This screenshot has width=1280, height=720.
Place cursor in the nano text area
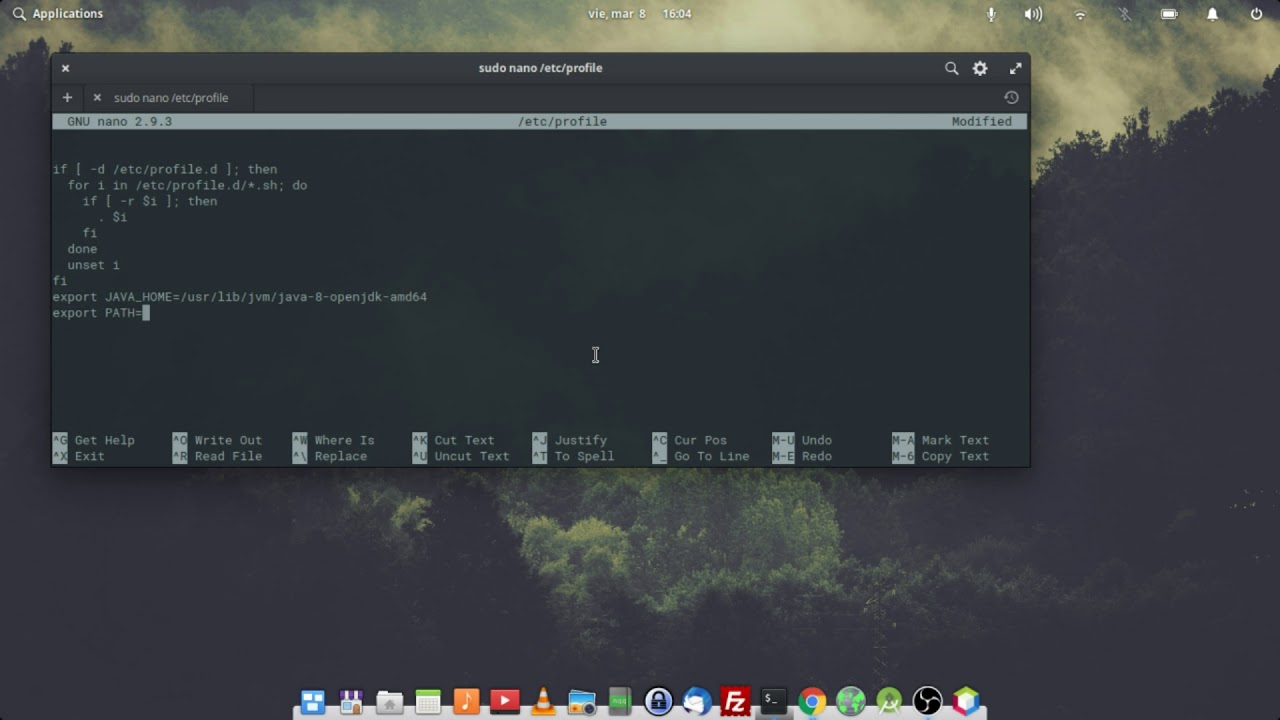coord(540,280)
